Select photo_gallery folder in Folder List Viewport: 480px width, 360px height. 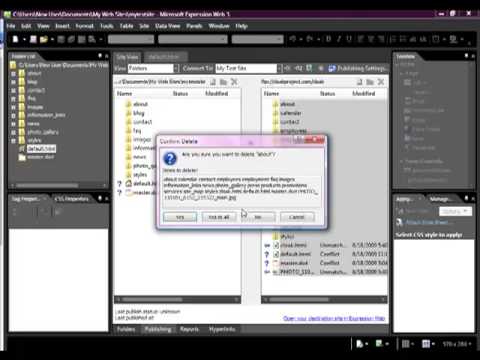pos(43,132)
